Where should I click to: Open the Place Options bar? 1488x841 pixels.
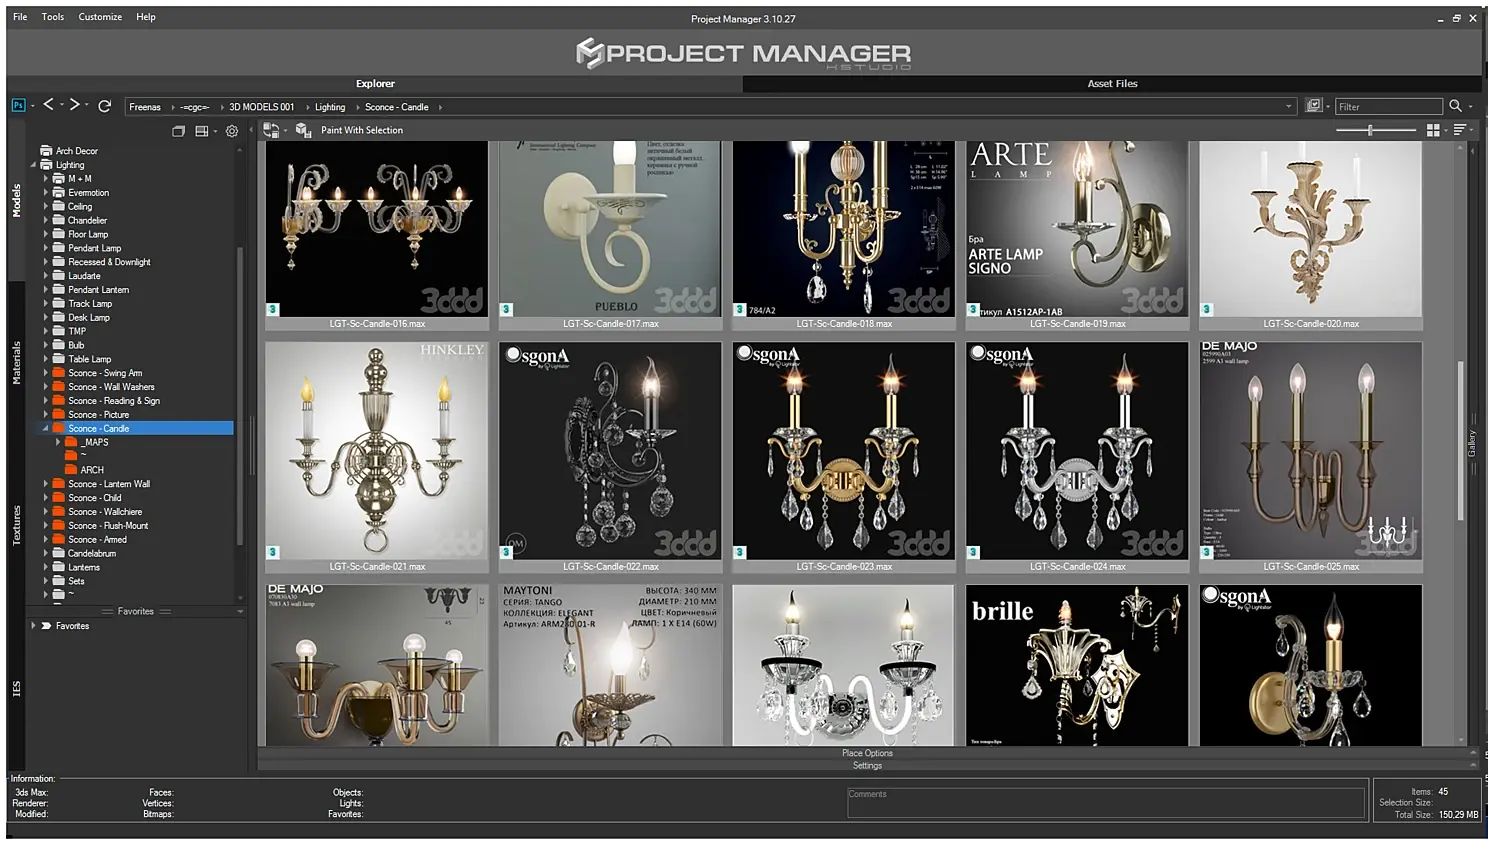pyautogui.click(x=867, y=753)
